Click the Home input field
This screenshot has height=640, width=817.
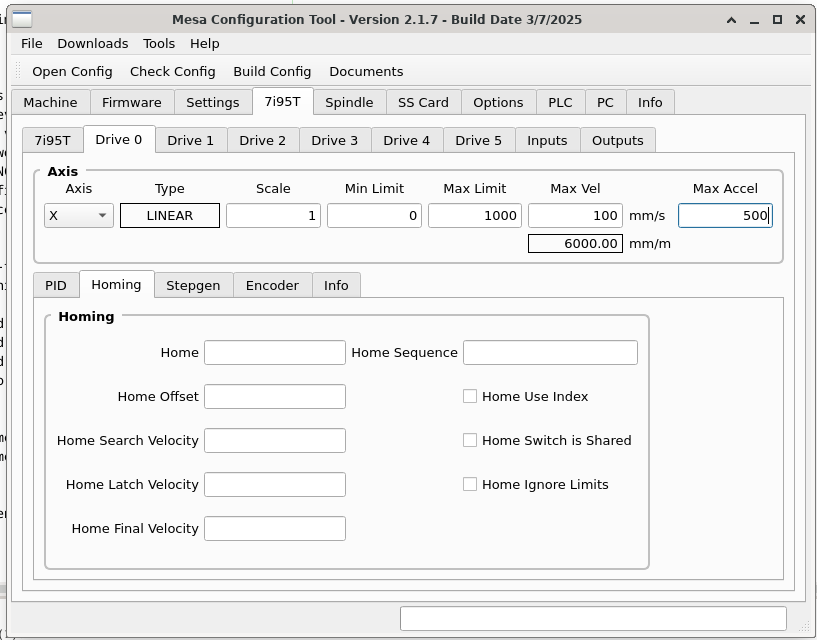[x=275, y=352]
